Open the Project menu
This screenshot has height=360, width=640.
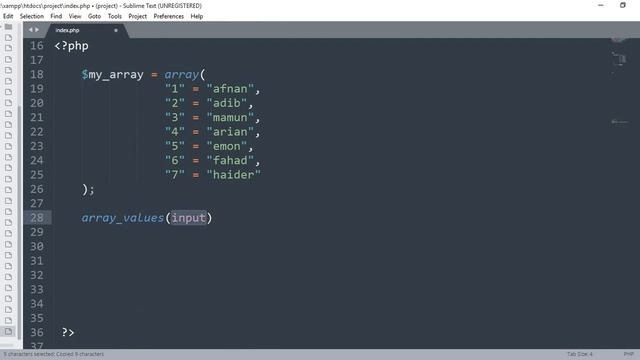[138, 16]
